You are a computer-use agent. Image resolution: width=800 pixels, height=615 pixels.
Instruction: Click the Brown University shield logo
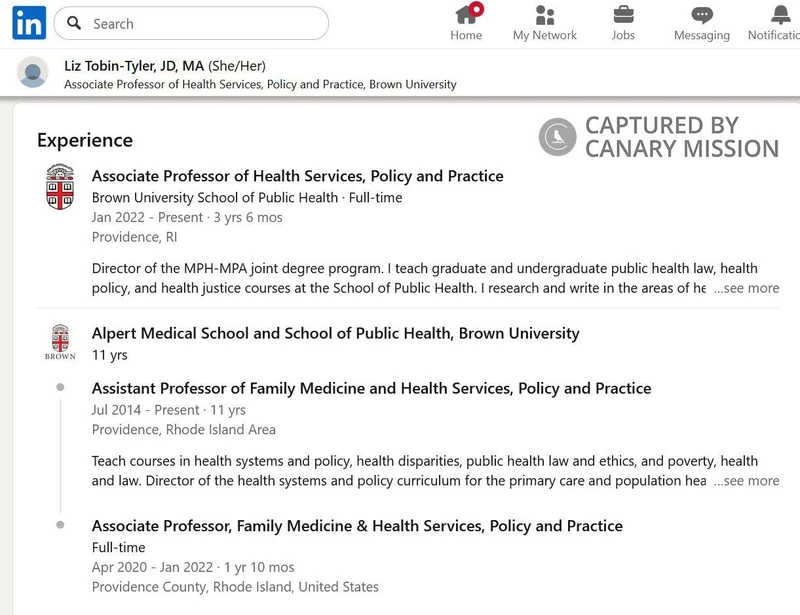(60, 187)
